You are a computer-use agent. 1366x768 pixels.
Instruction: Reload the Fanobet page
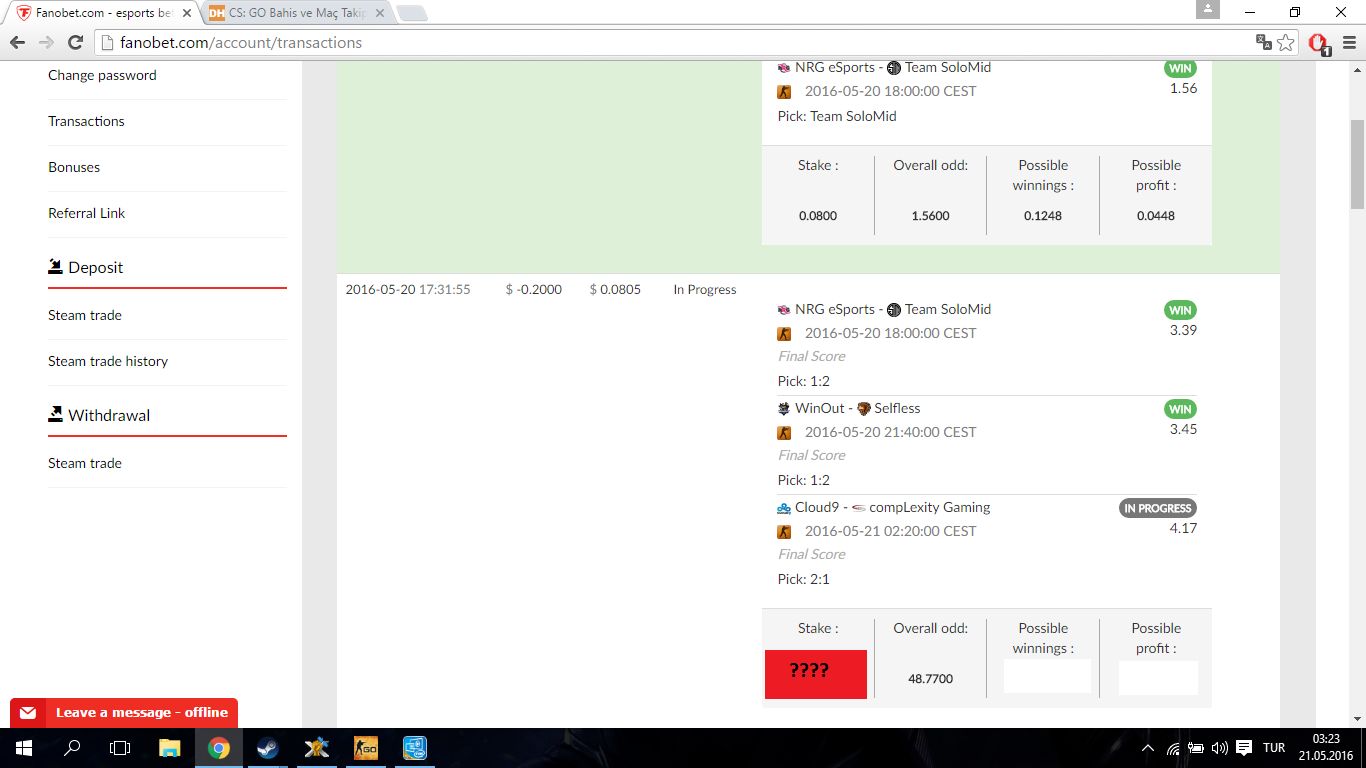[x=75, y=43]
